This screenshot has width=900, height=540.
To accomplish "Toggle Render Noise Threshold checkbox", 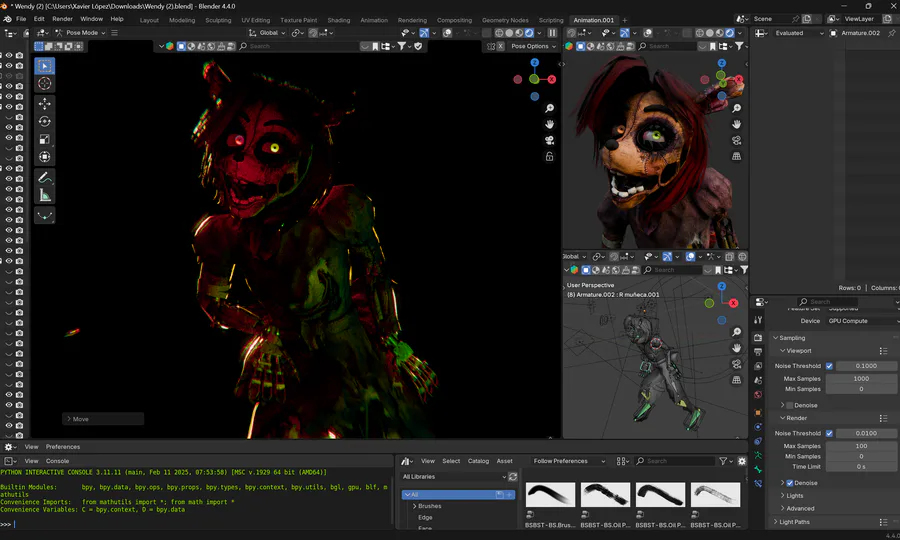I will pyautogui.click(x=829, y=433).
